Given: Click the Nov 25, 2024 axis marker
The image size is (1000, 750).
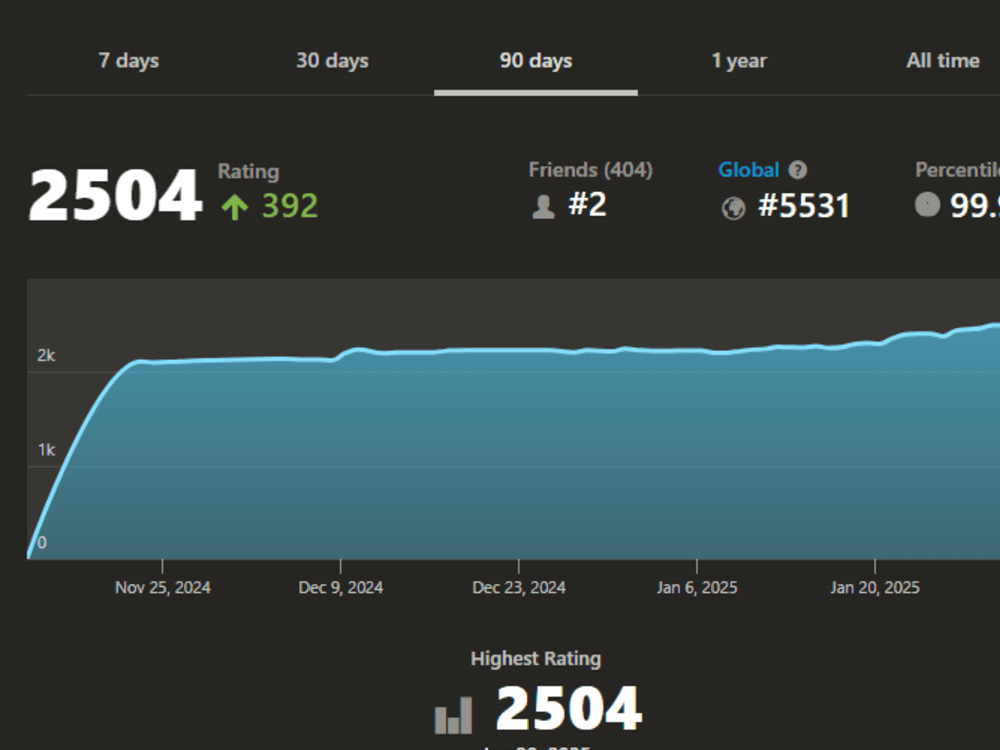Looking at the screenshot, I should pos(163,587).
